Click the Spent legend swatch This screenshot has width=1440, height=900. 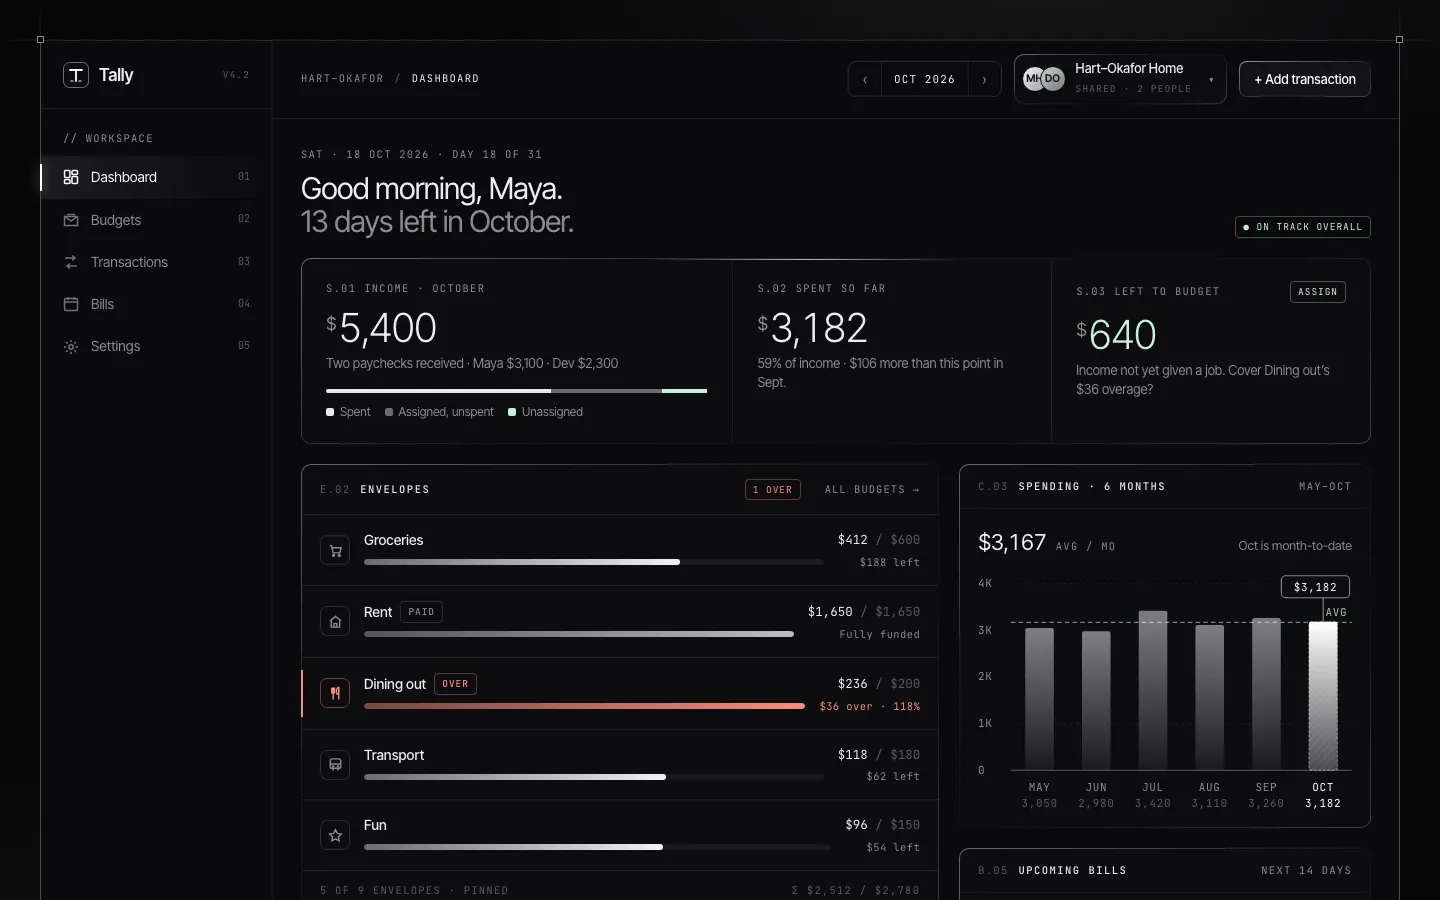pyautogui.click(x=330, y=412)
